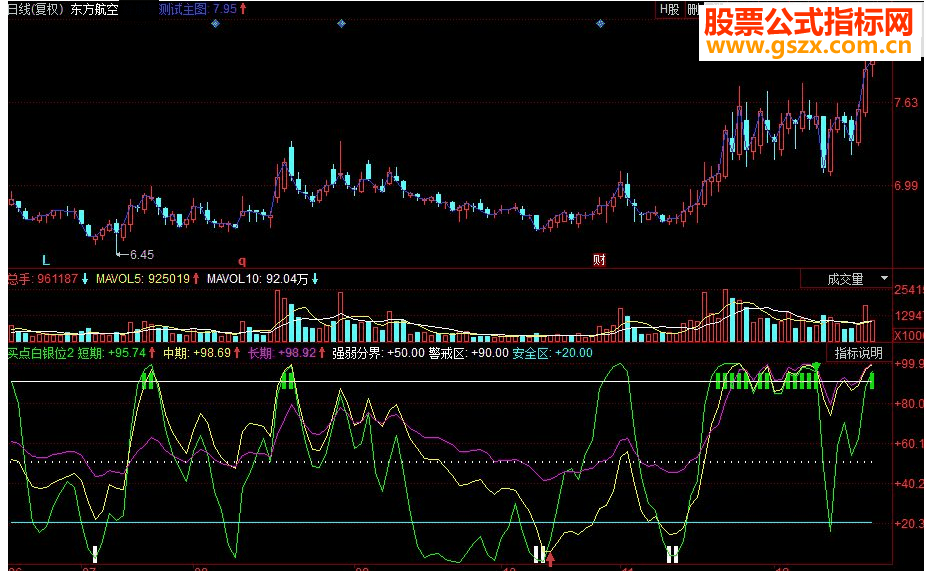Click the red q marker below candles

coord(239,260)
